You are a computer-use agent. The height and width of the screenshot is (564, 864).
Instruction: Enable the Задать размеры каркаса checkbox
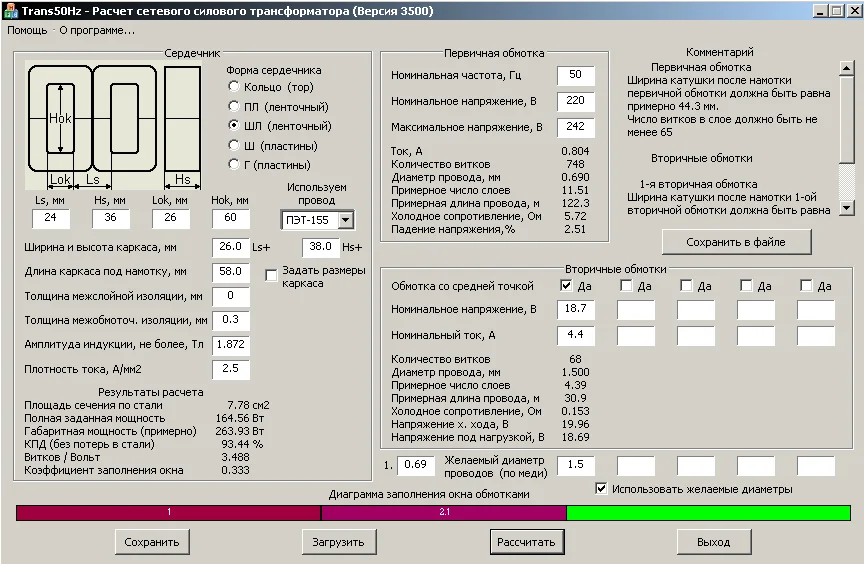point(271,275)
